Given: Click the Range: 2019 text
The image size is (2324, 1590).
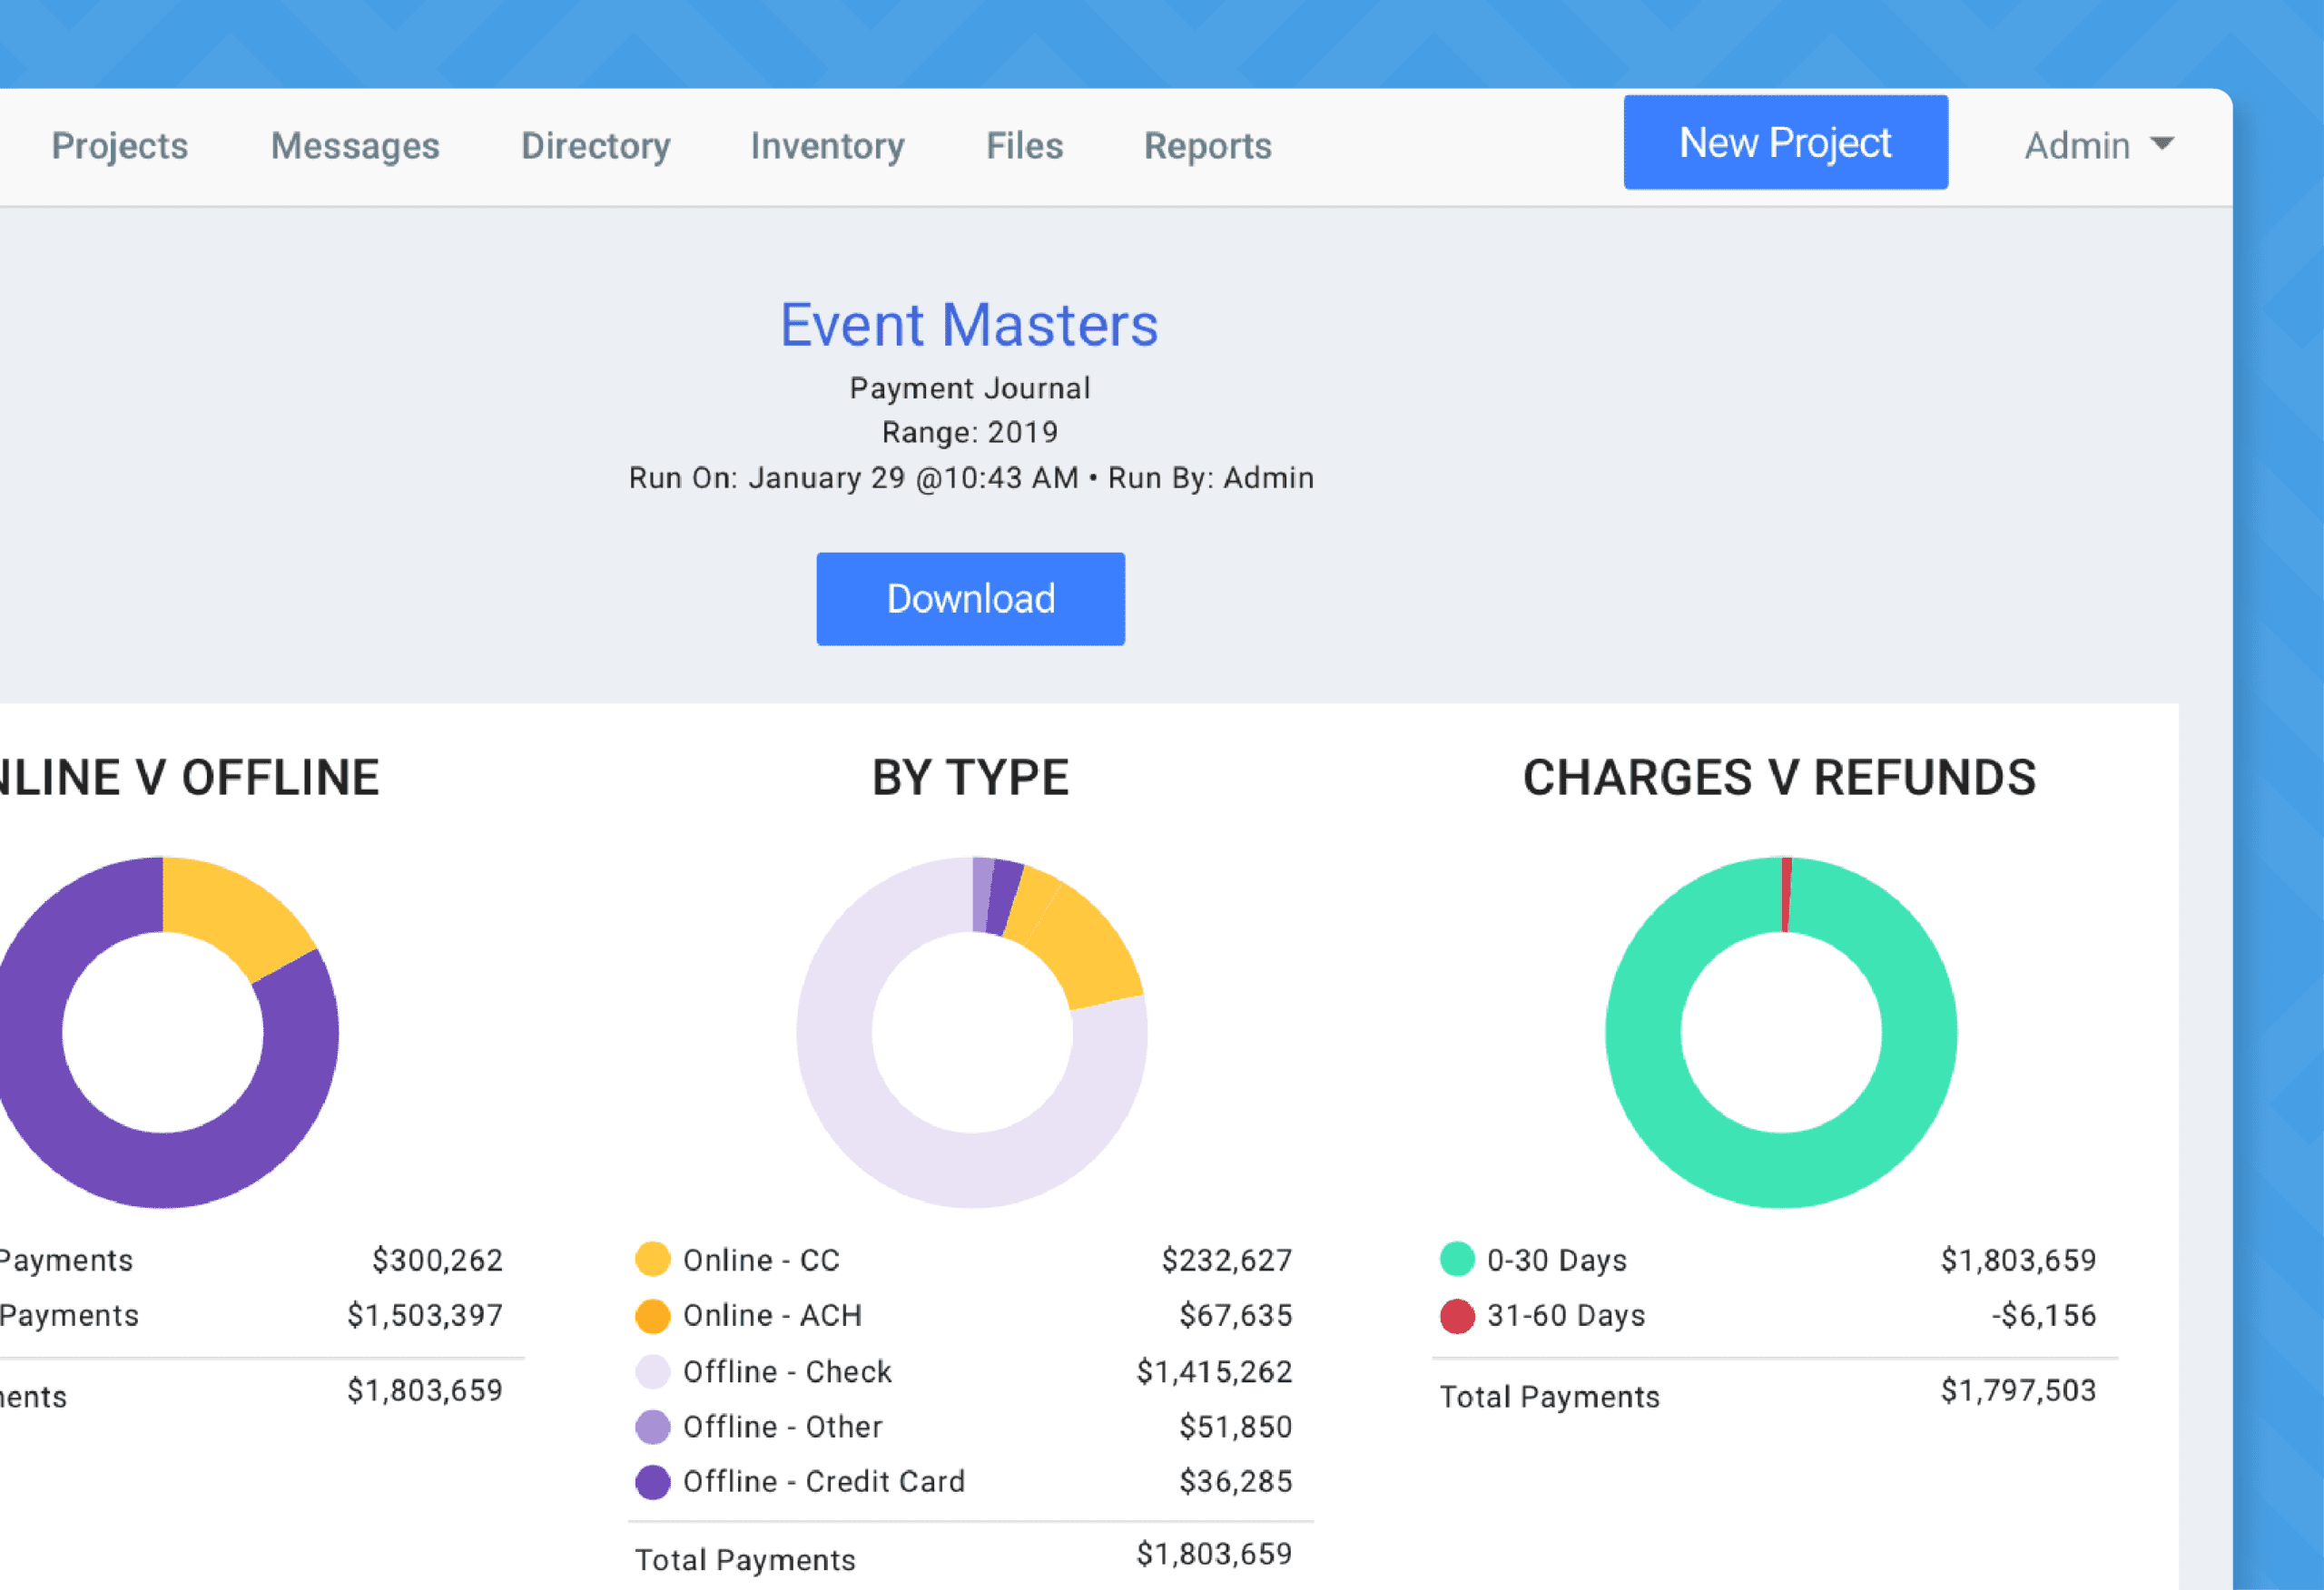Looking at the screenshot, I should pyautogui.click(x=970, y=433).
